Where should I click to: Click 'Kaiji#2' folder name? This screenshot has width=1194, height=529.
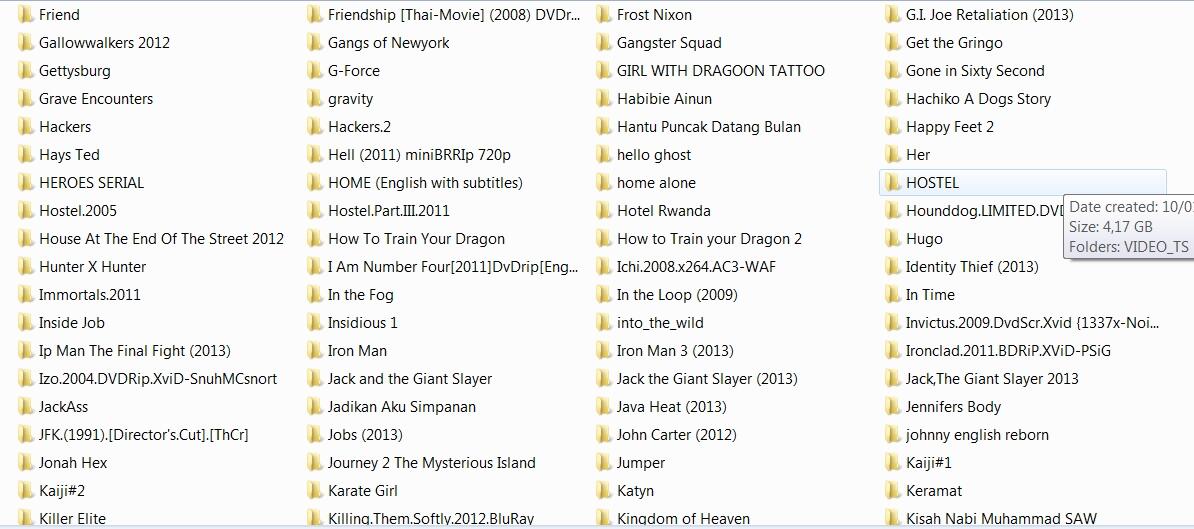tap(62, 491)
